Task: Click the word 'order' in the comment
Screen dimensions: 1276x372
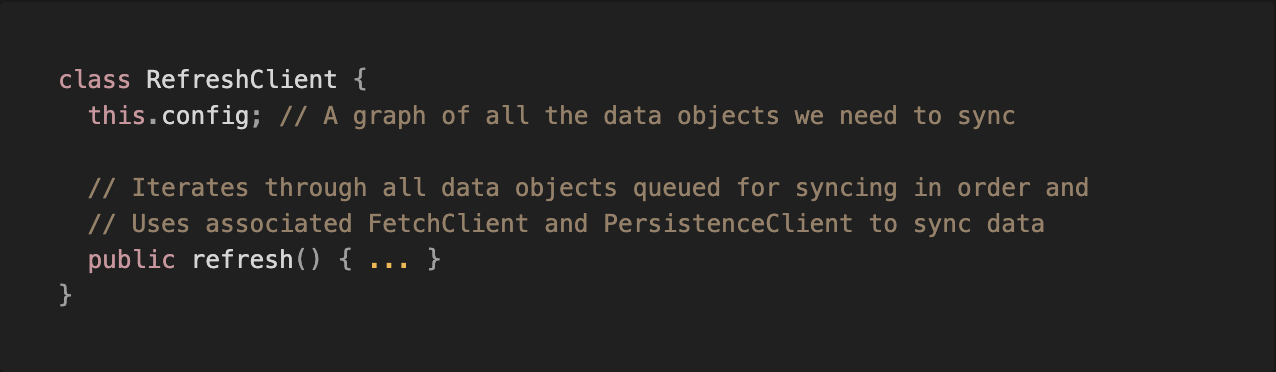Action: (993, 187)
